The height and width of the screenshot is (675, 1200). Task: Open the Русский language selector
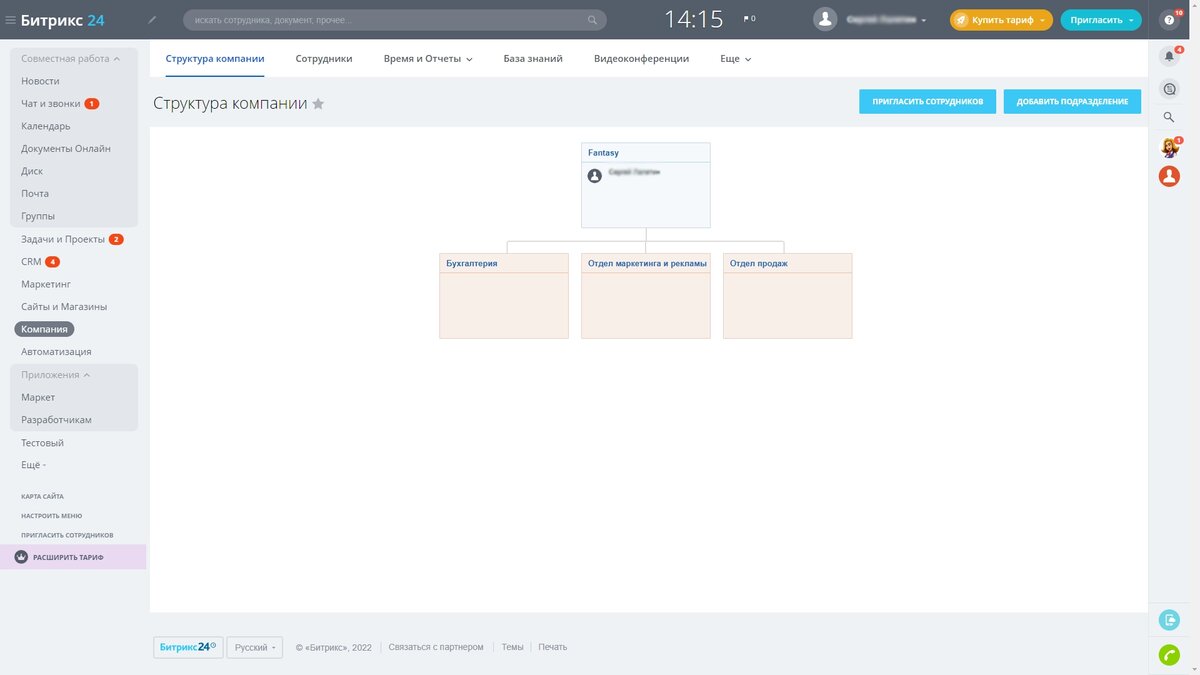255,647
